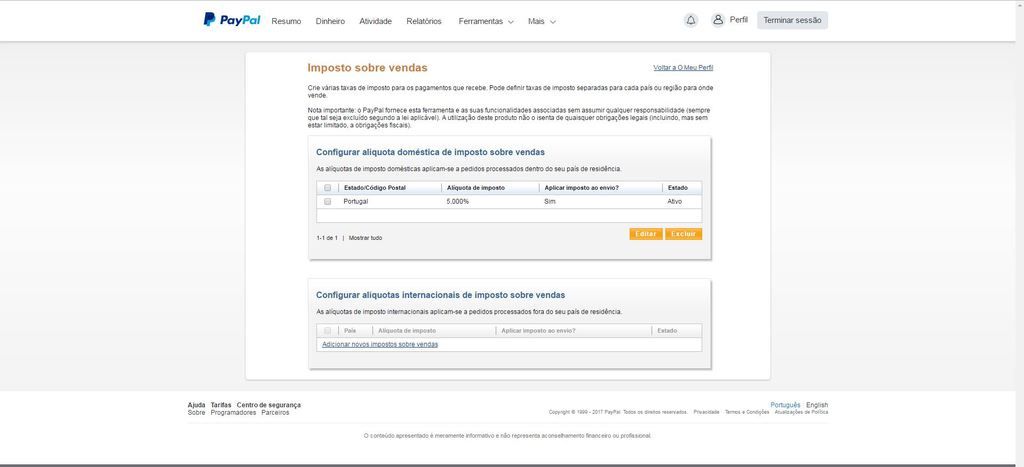The height and width of the screenshot is (467, 1024).
Task: Expand the Mais dropdown menu
Action: (x=541, y=21)
